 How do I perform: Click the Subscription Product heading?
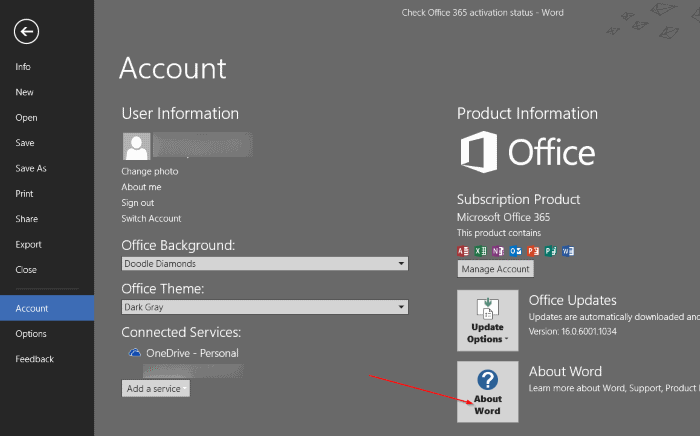[x=518, y=199]
